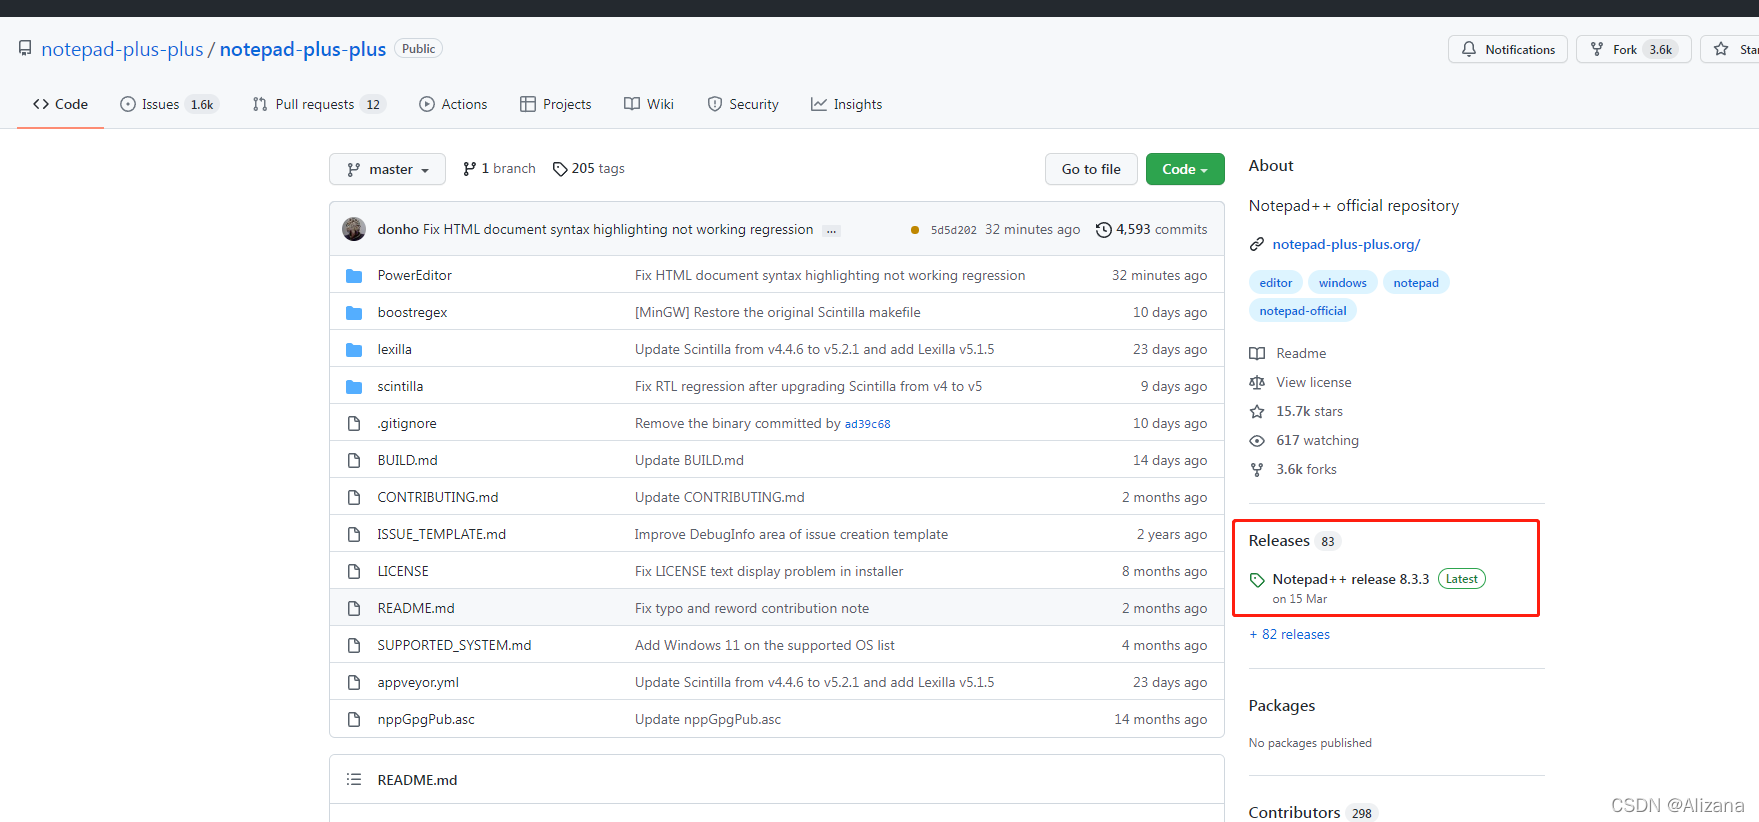Screen dimensions: 1759x822
Task: Open the Contributors section heading
Action: click(1294, 812)
